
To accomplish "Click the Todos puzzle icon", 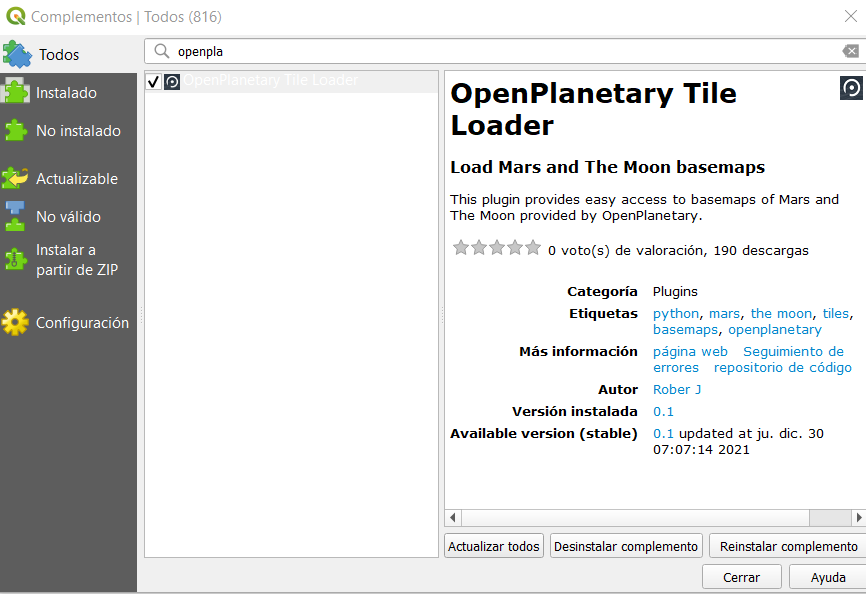I will (x=17, y=54).
